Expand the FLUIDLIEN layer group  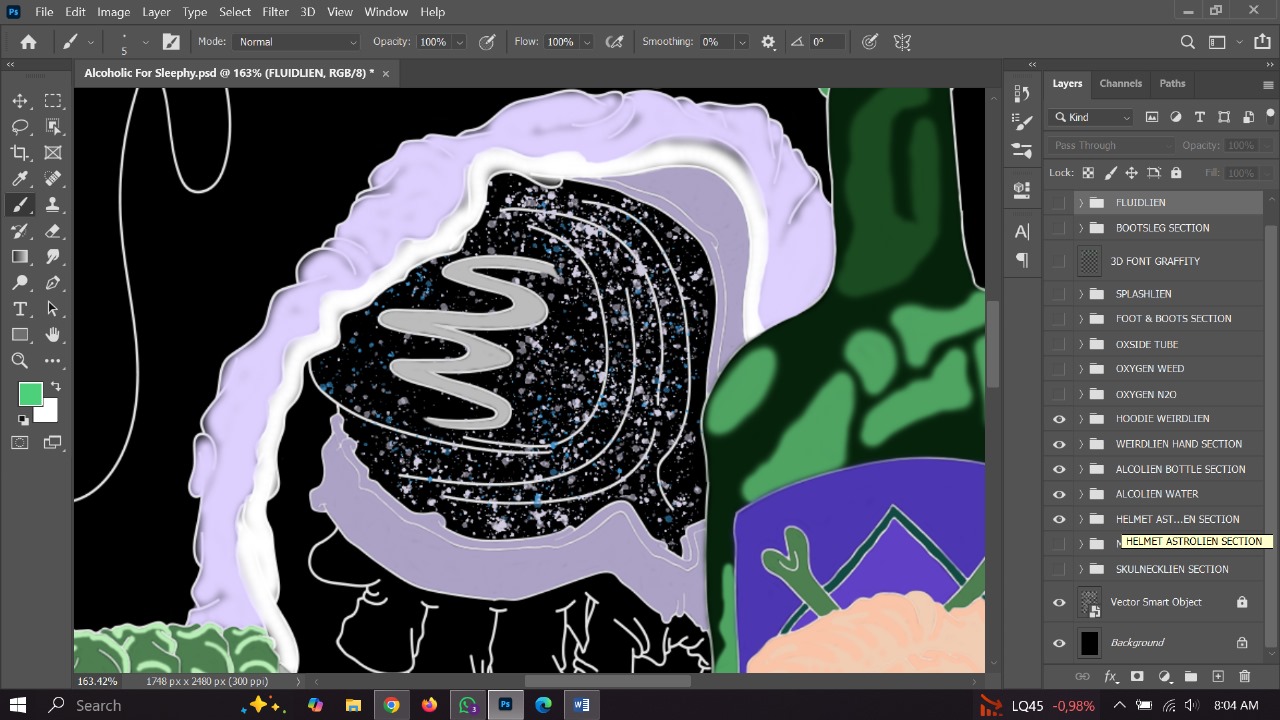[1080, 202]
